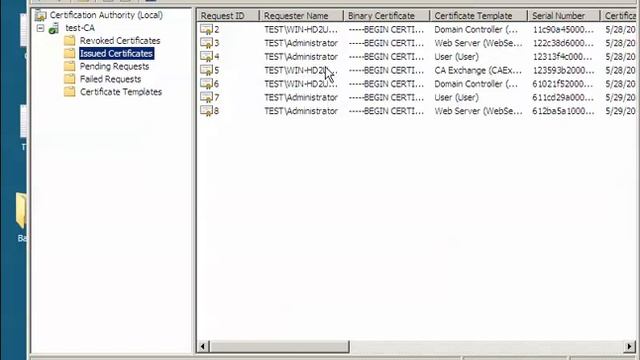Click the certificate icon for request 5
Image resolution: width=640 pixels, height=360 pixels.
207,70
